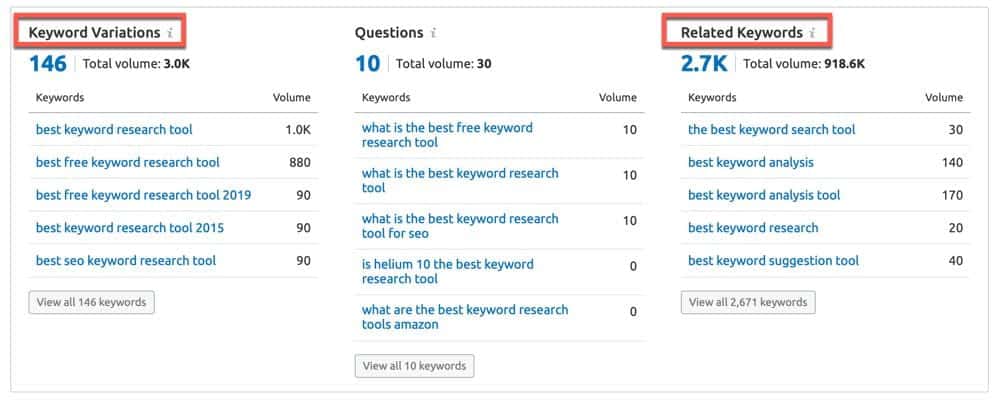Open question 'what is the best free keyword research tool'
1000x400 pixels.
(447, 135)
